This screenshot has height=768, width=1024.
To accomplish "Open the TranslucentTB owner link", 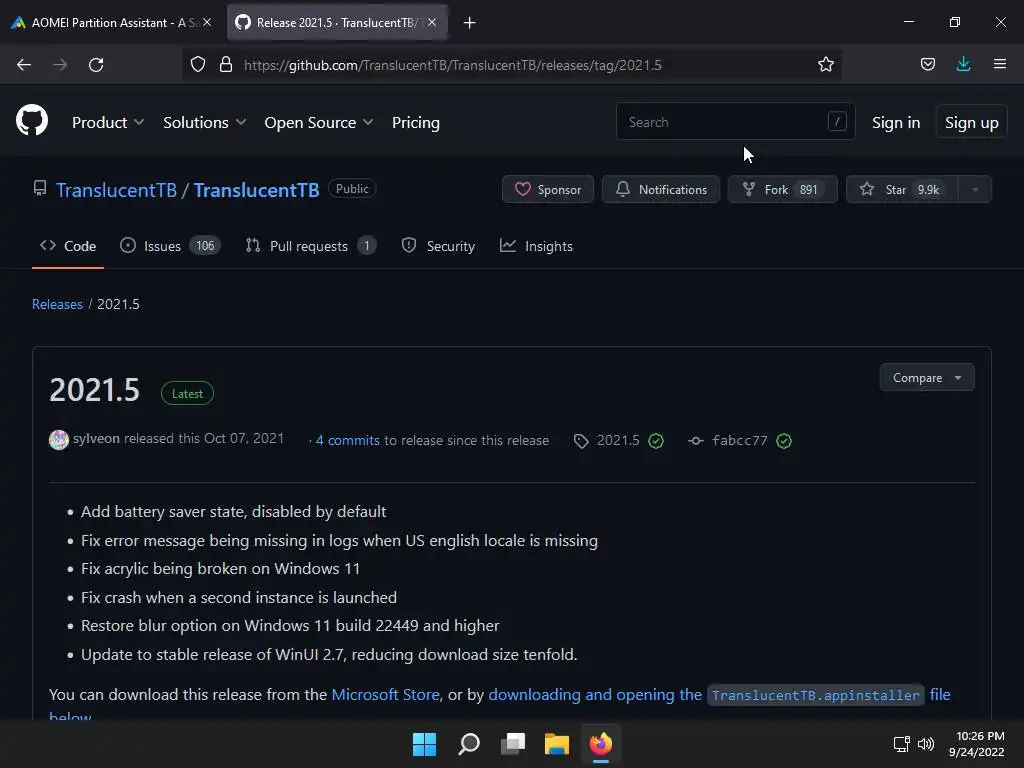I will pyautogui.click(x=116, y=189).
